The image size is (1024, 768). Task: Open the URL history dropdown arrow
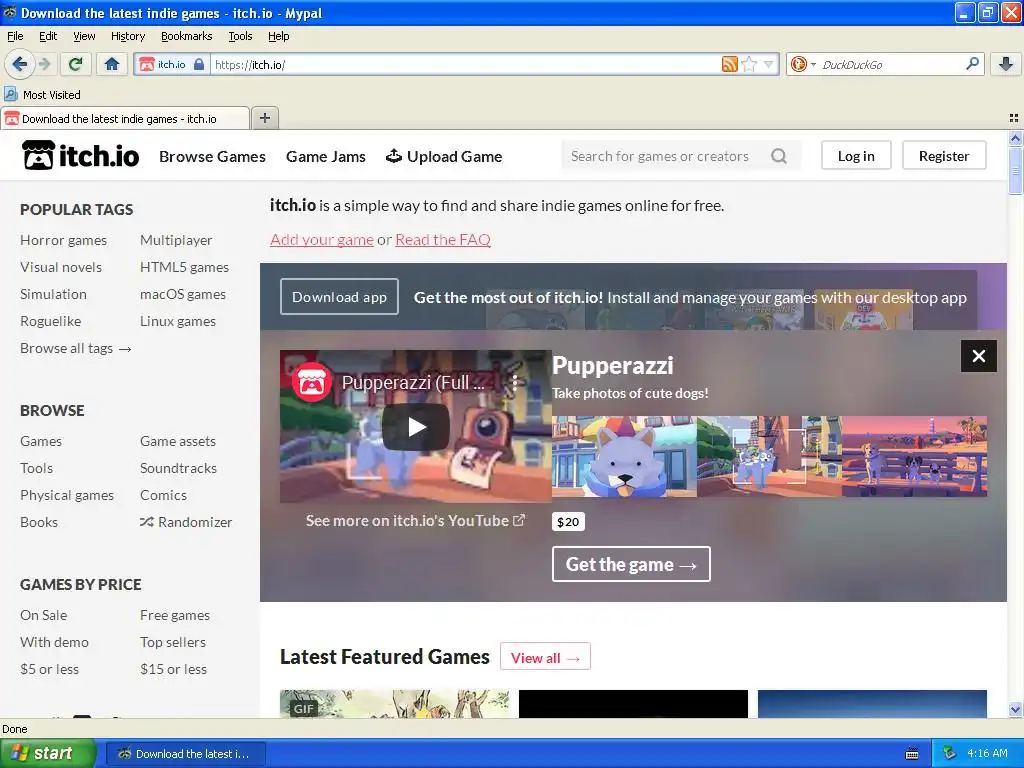(x=769, y=64)
